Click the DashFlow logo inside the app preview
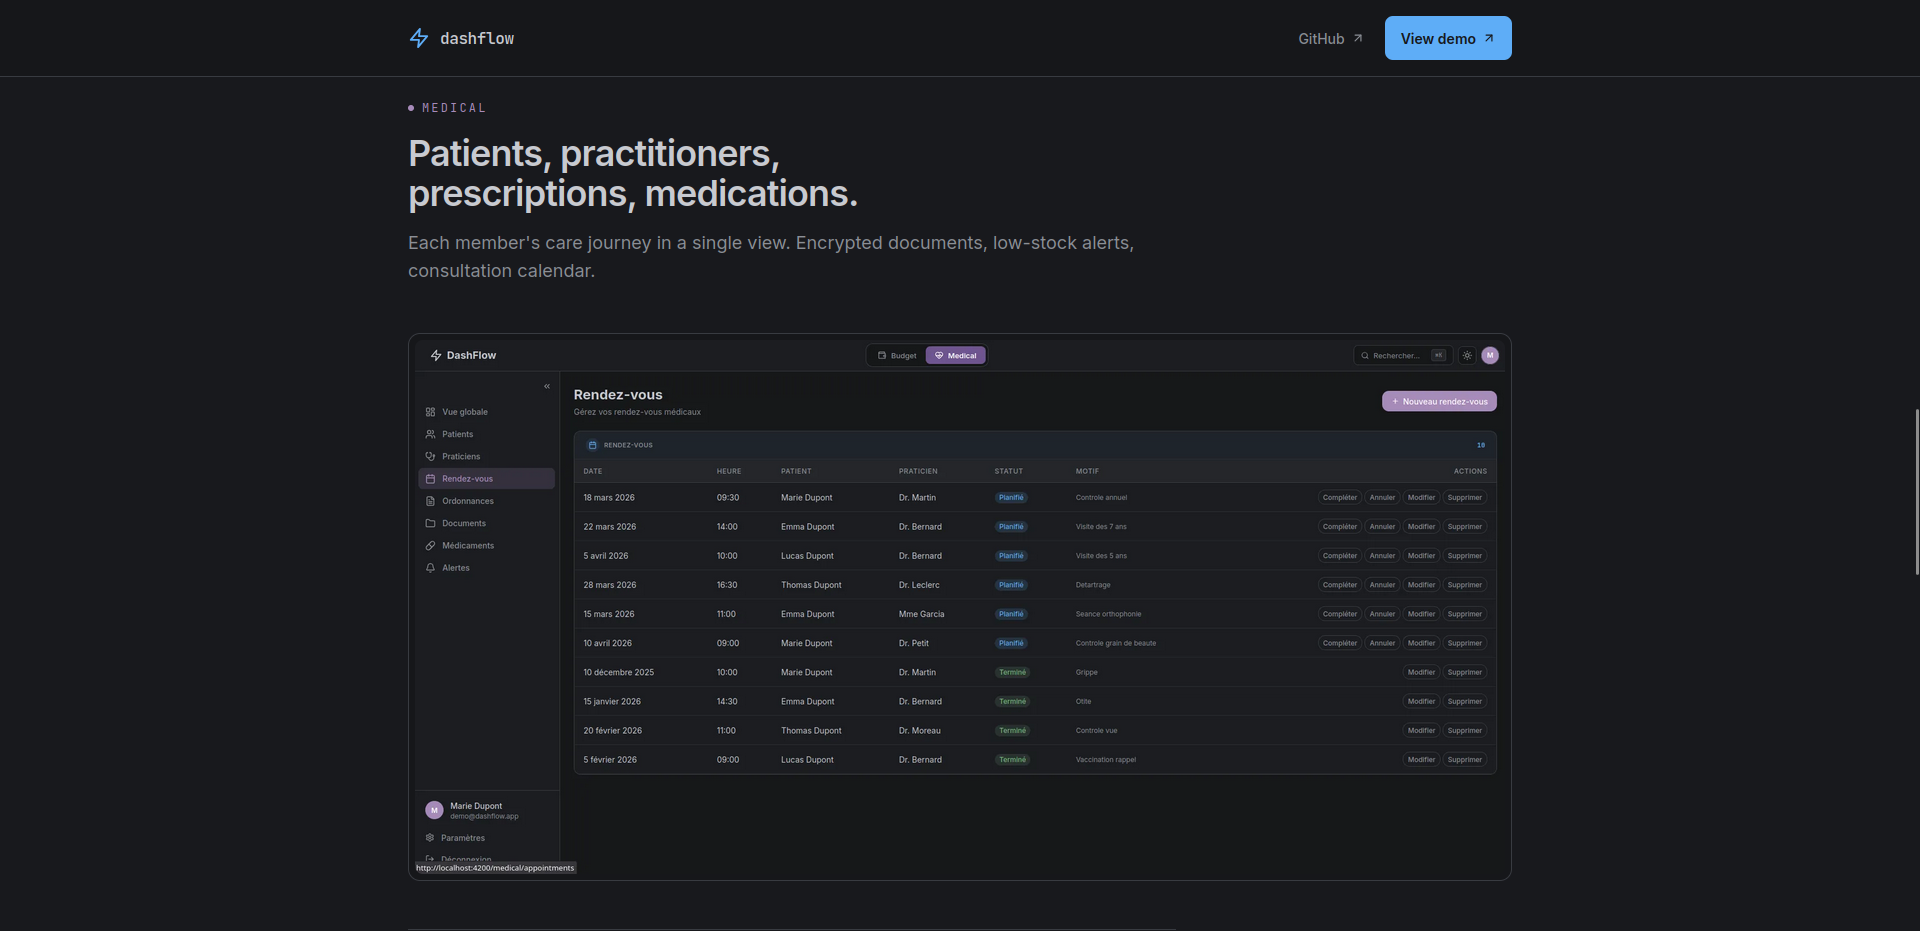Image resolution: width=1920 pixels, height=931 pixels. 463,355
